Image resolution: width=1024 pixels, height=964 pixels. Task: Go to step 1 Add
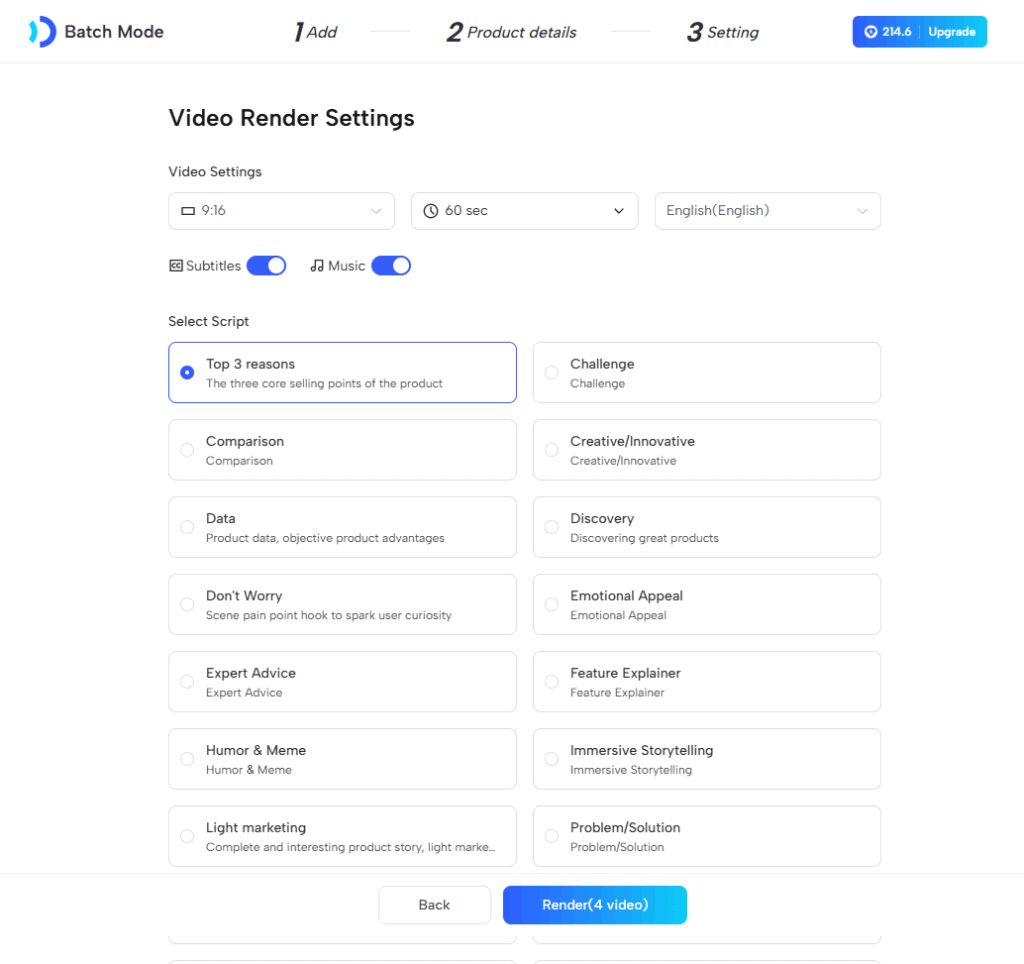point(315,32)
